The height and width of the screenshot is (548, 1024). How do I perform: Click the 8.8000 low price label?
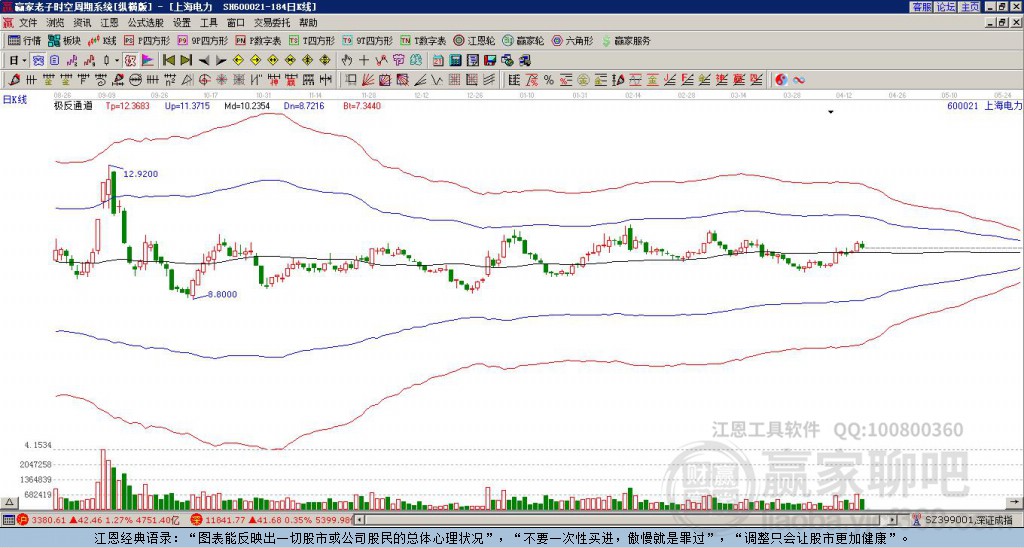(x=222, y=295)
